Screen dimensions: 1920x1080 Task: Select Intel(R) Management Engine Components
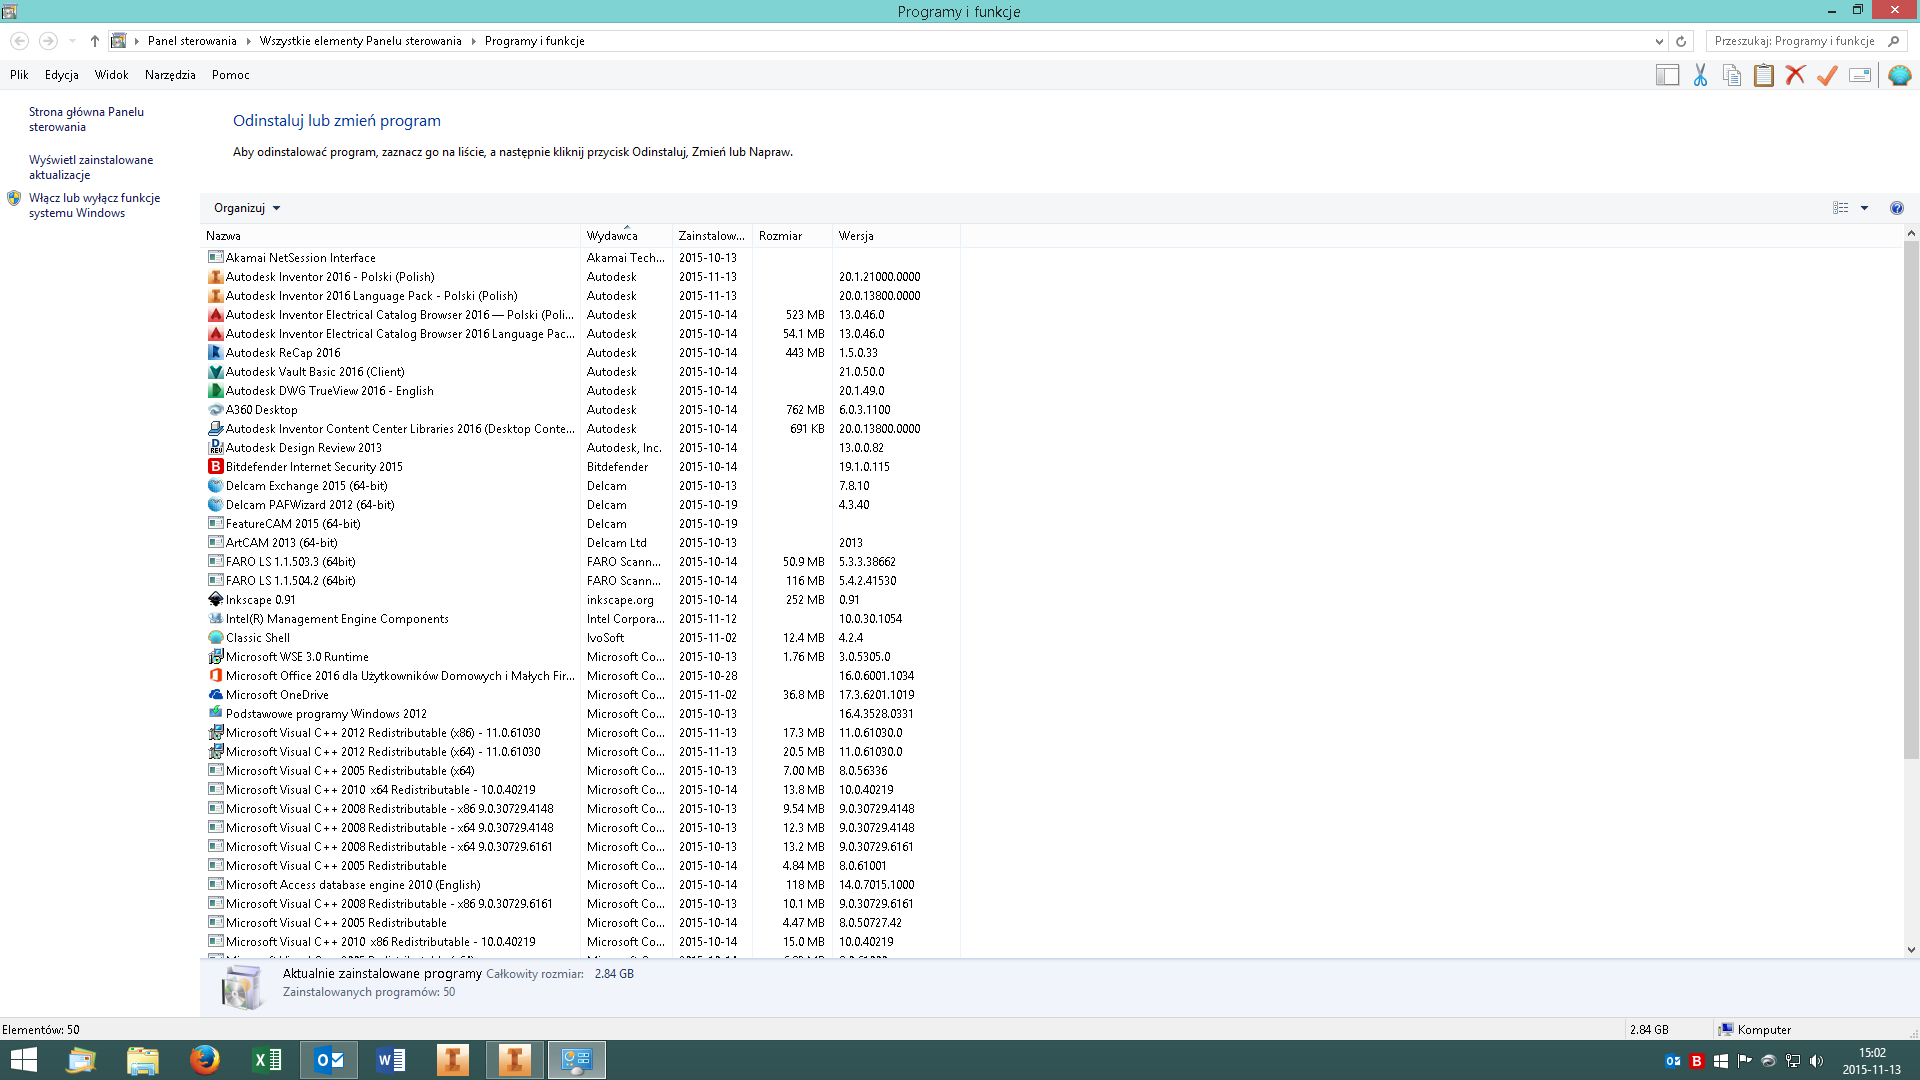tap(580, 619)
